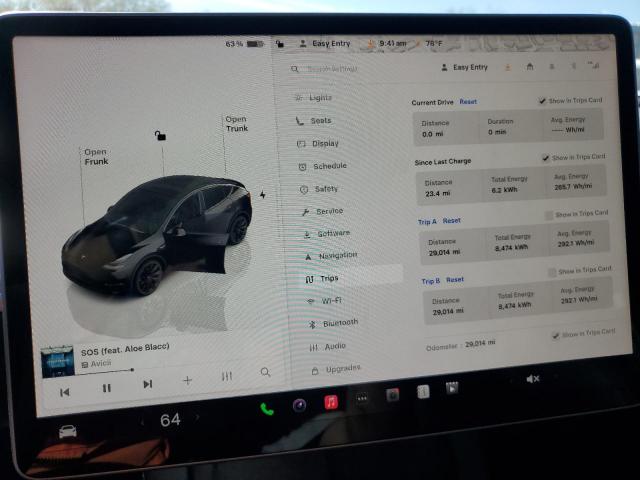Go to Navigation settings
The width and height of the screenshot is (640, 480).
click(331, 256)
